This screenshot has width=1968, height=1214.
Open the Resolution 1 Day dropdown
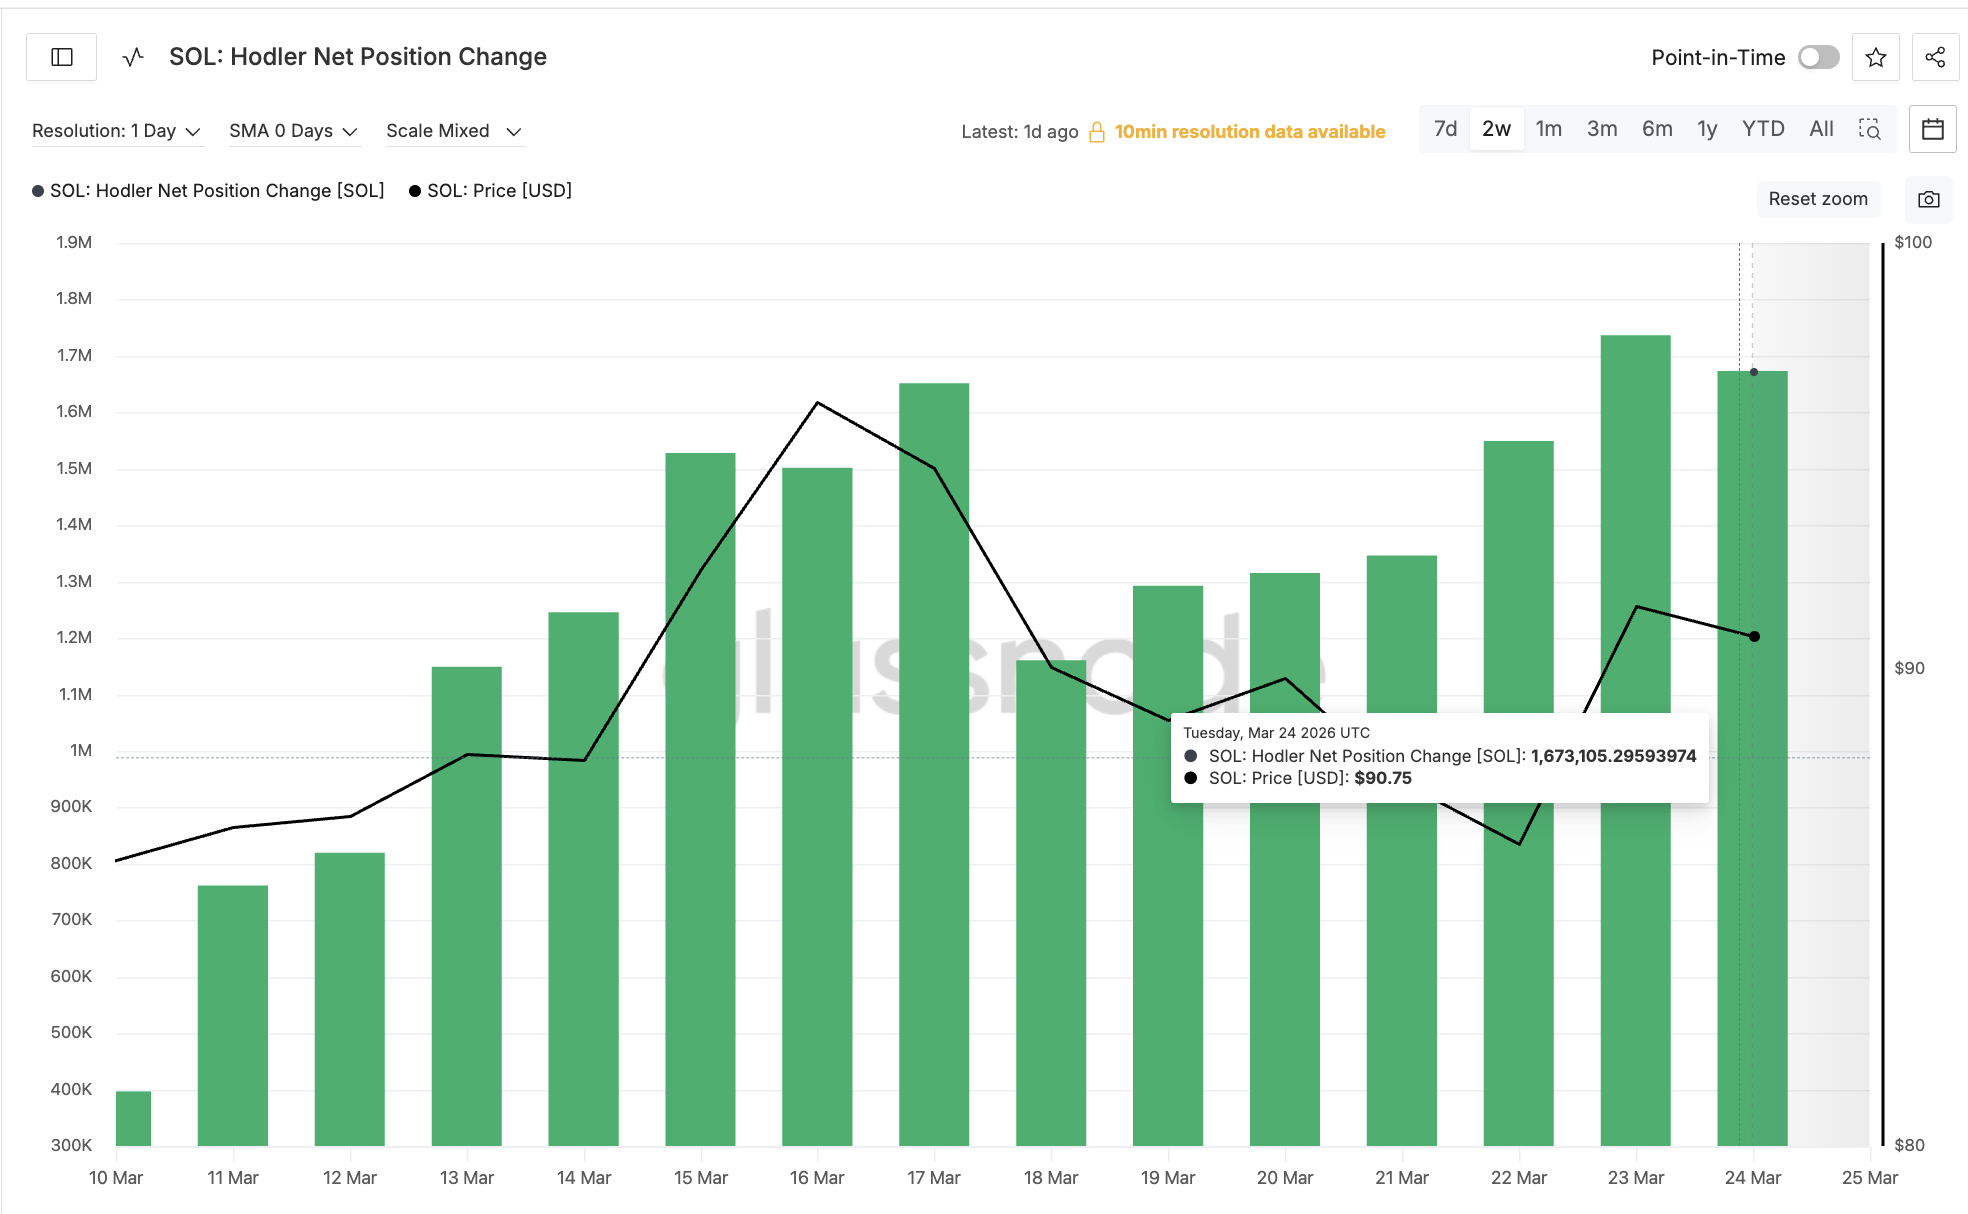pyautogui.click(x=116, y=131)
